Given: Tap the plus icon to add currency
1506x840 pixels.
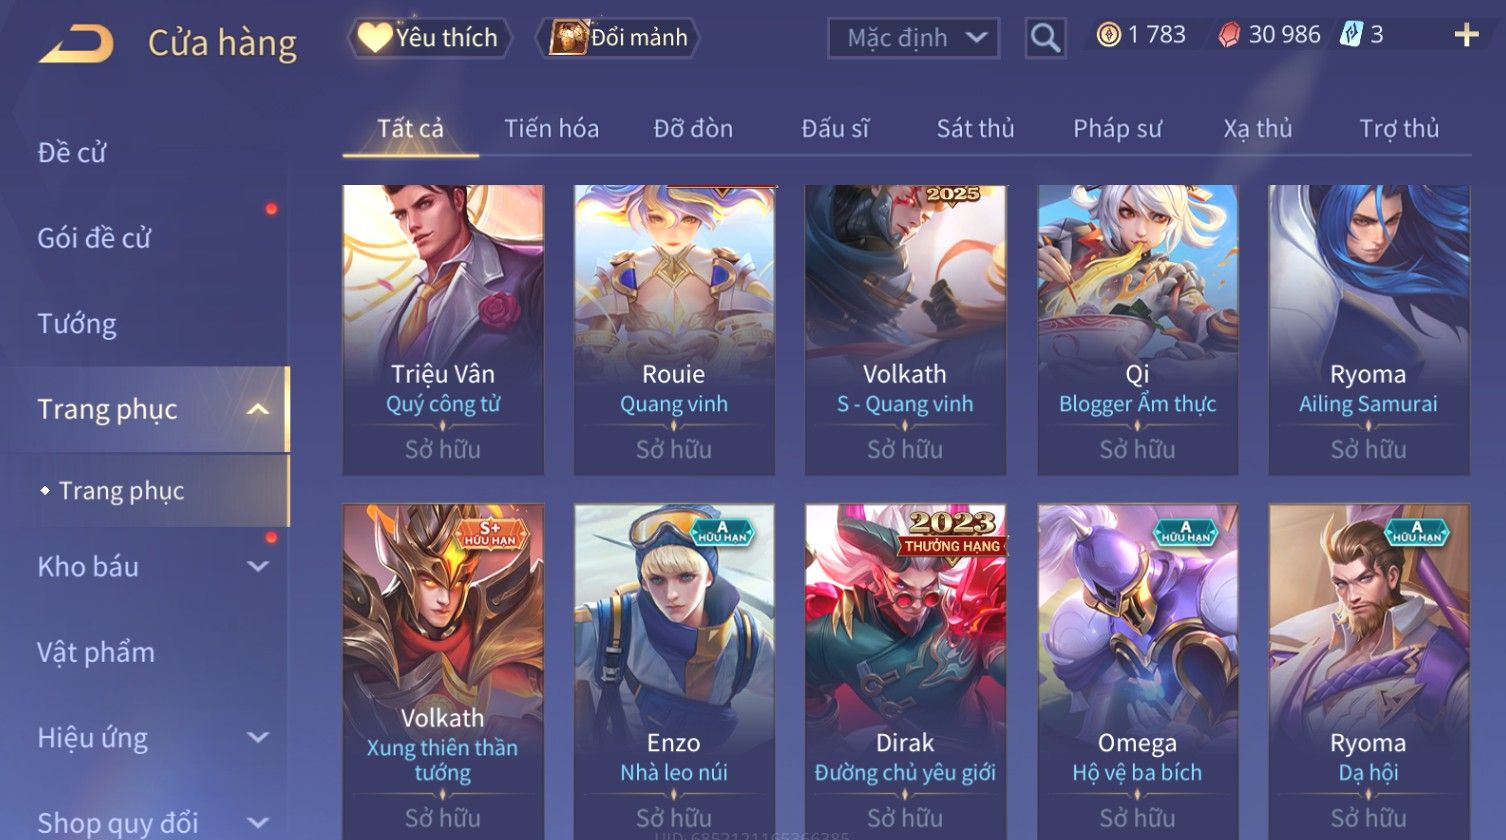Looking at the screenshot, I should click(1466, 36).
